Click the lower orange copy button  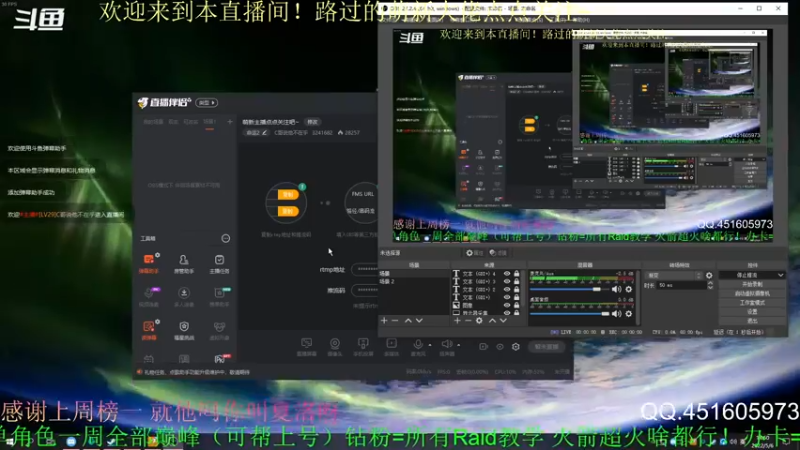[287, 211]
